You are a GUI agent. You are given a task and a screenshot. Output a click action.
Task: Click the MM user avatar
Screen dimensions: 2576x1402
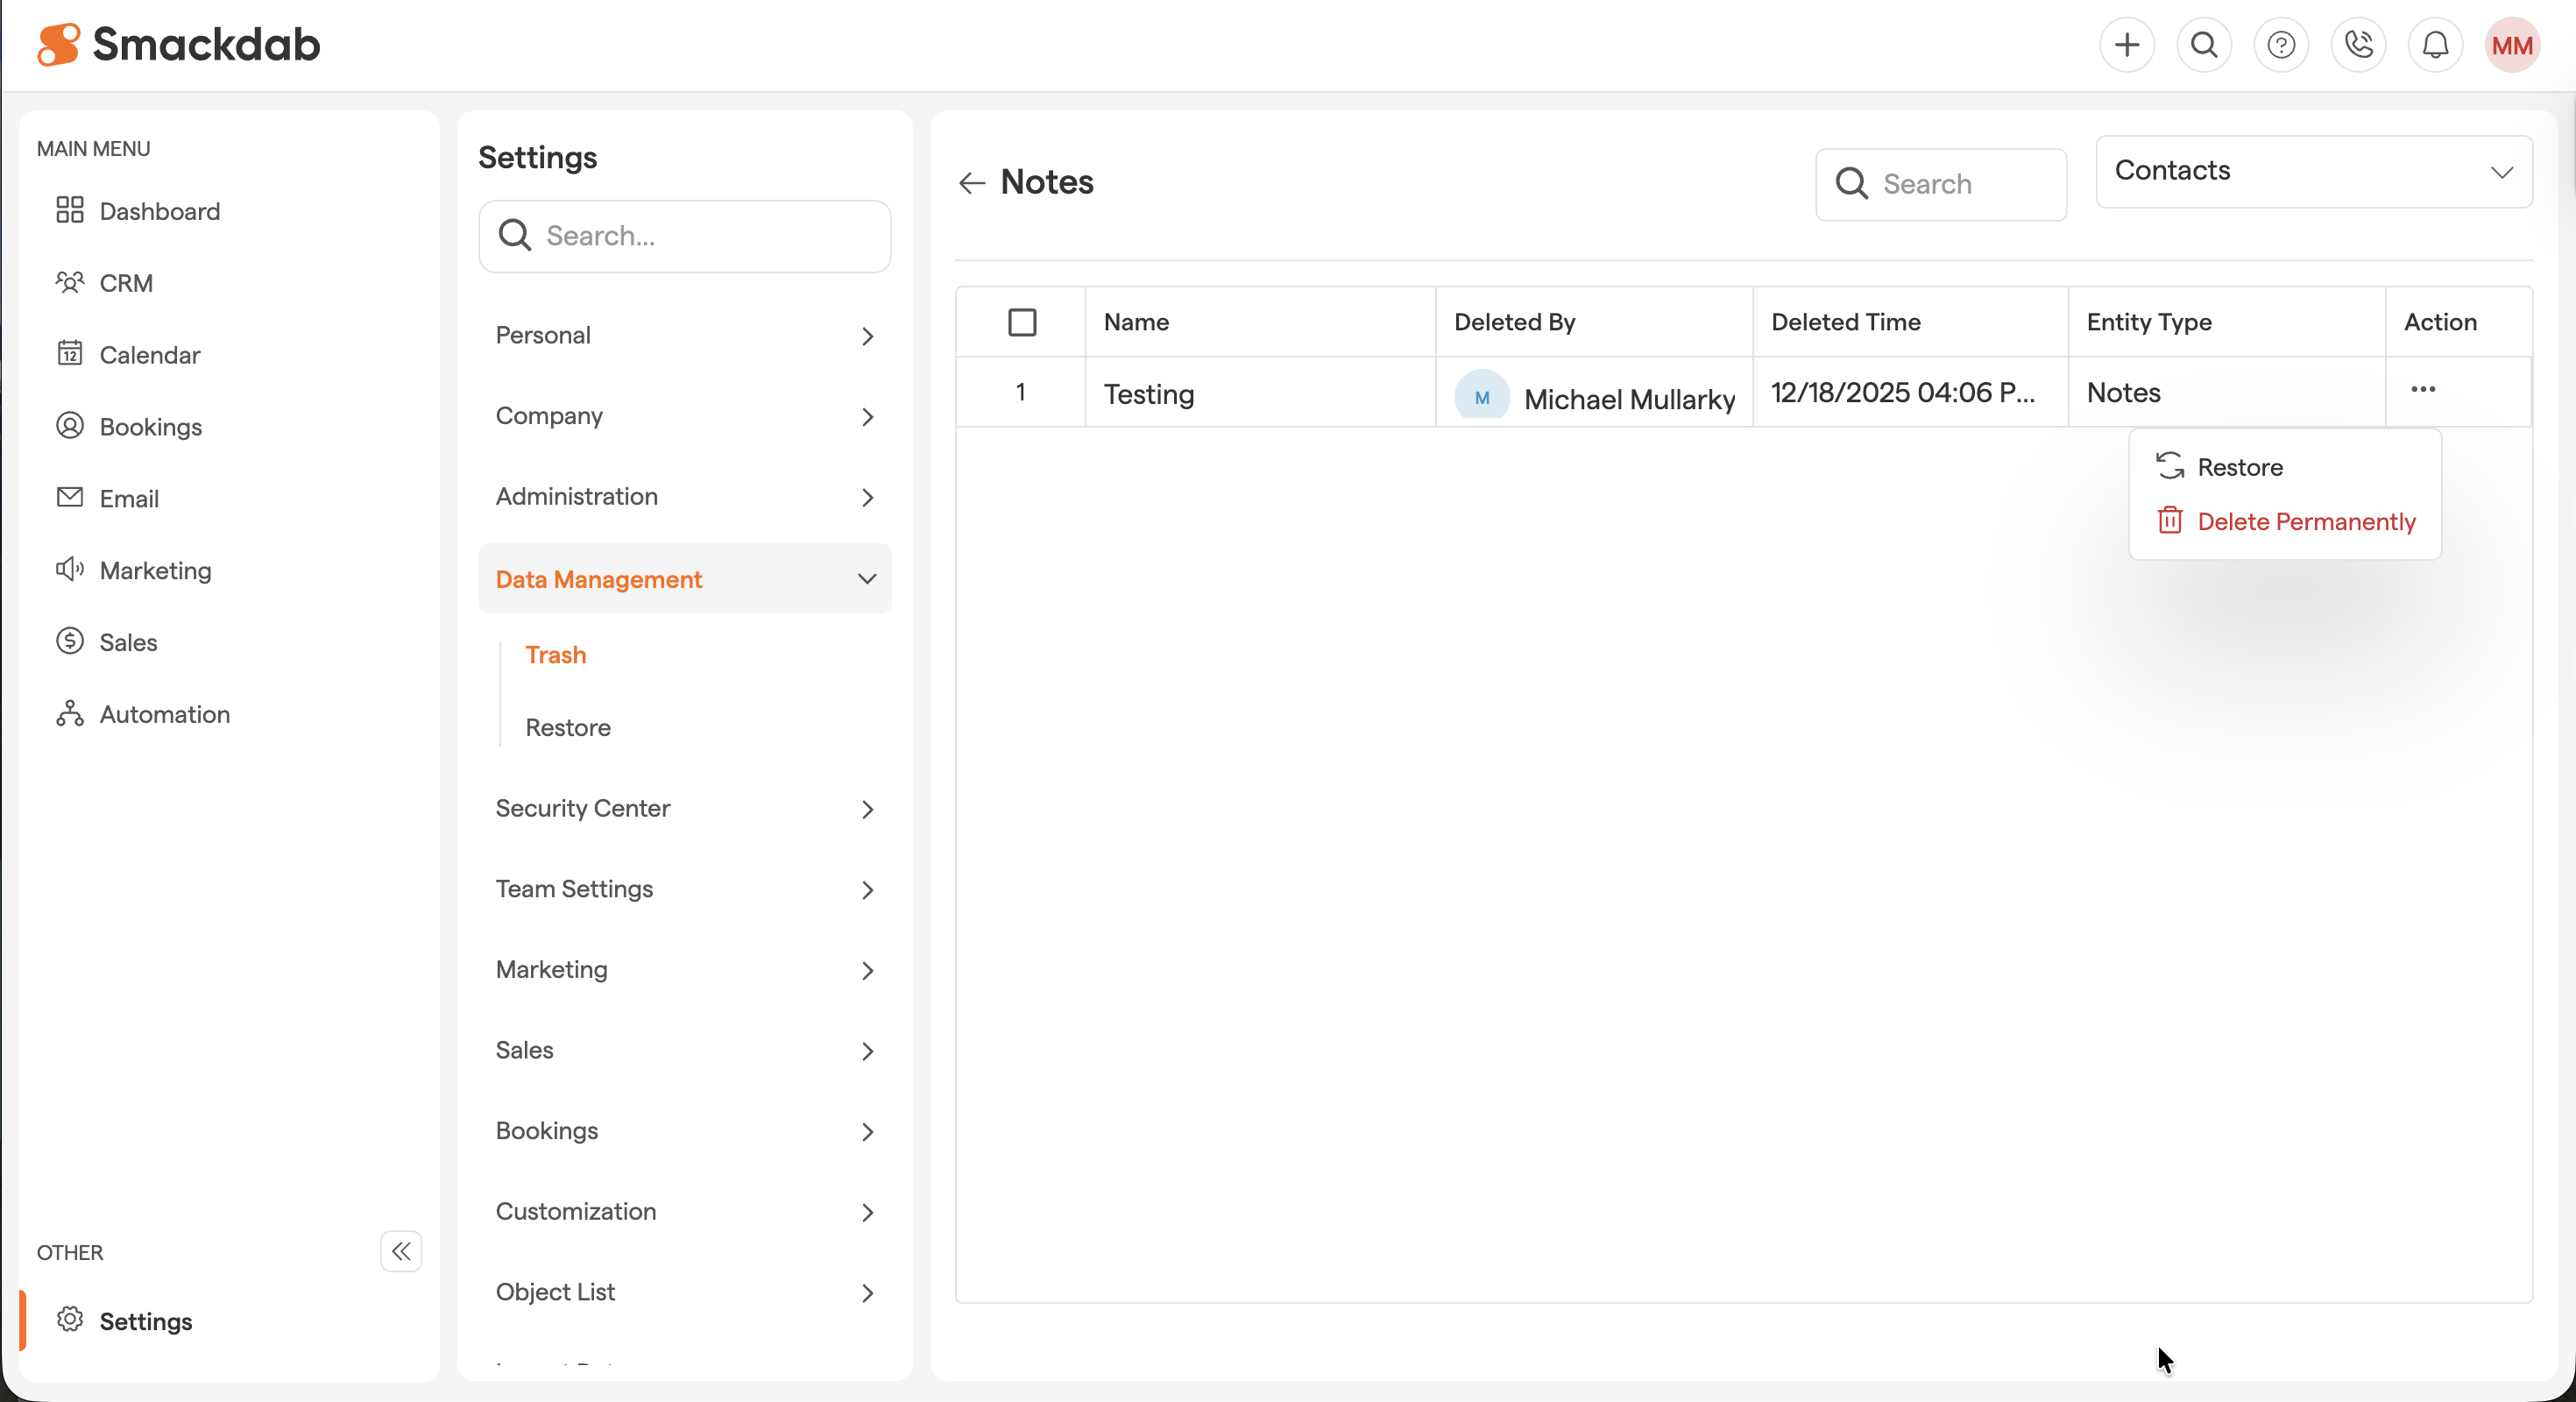[2512, 45]
